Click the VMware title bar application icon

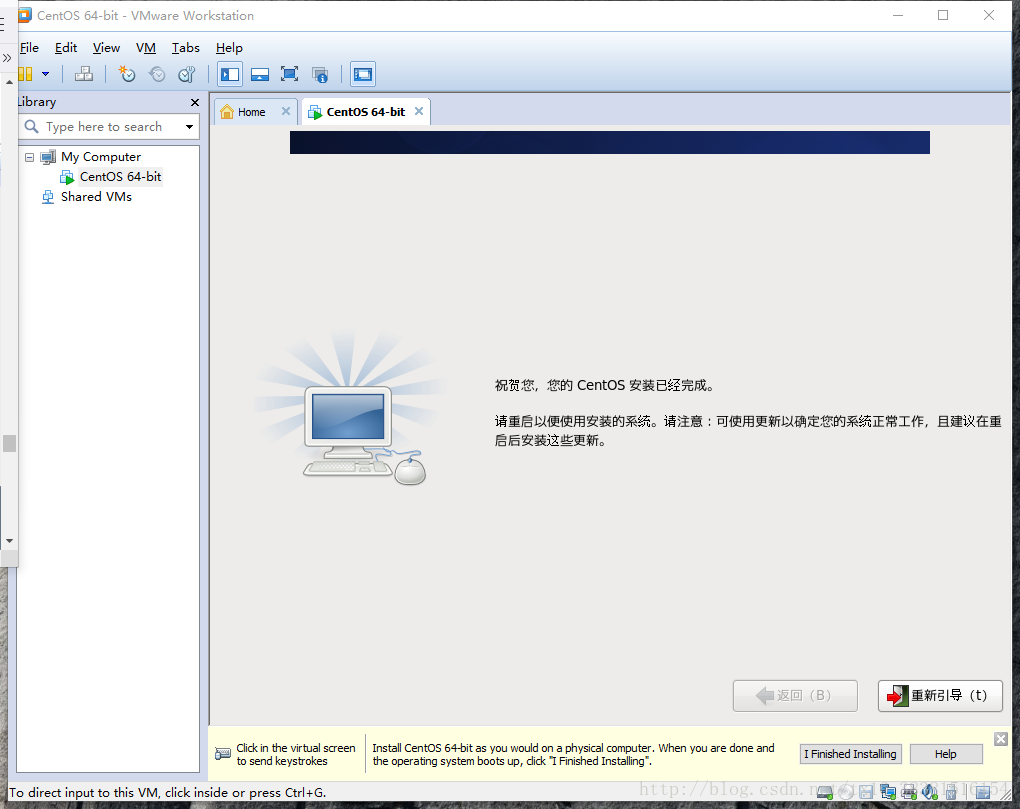coord(24,15)
